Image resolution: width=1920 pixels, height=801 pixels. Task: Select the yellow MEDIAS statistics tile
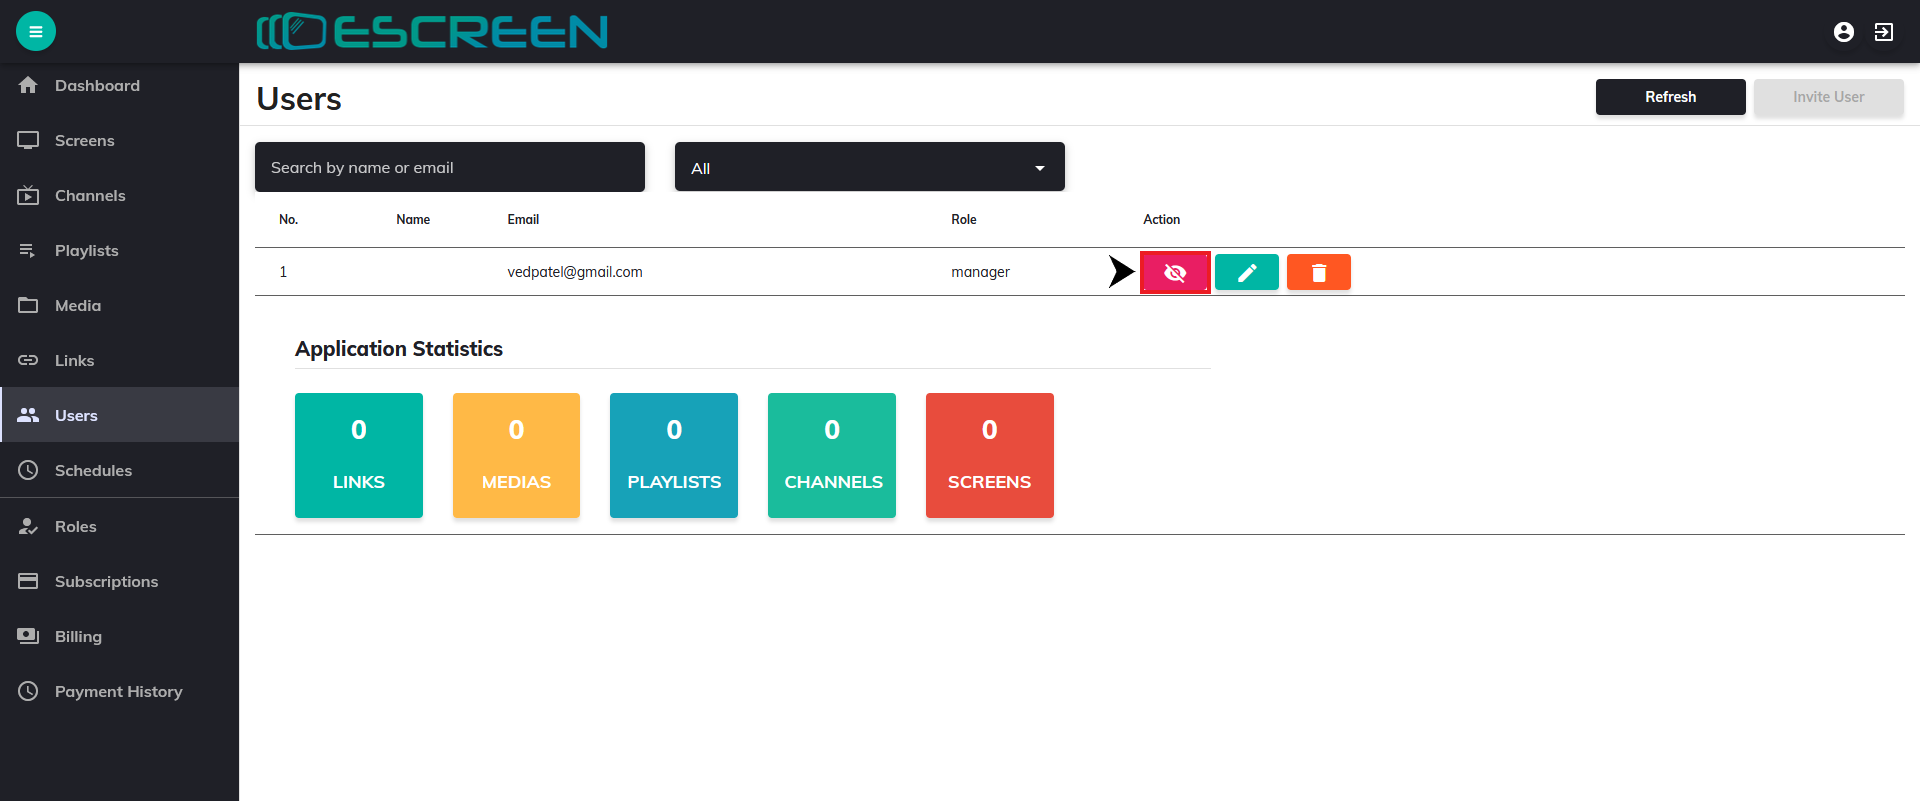tap(516, 455)
